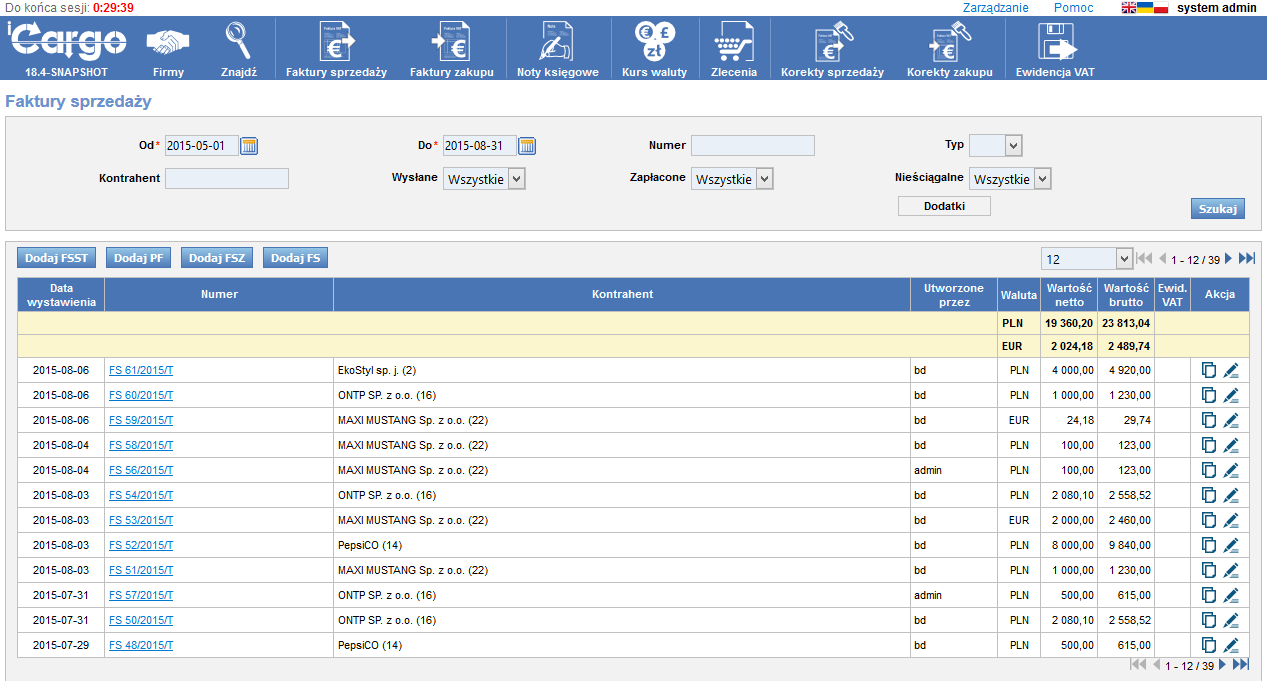Open invoice link FS 59/2015/T
The height and width of the screenshot is (681, 1267).
click(141, 420)
